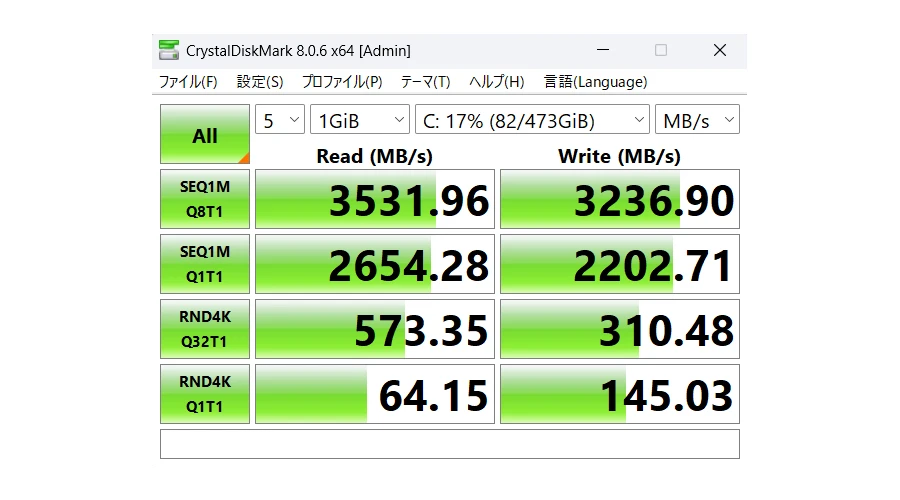Change the MB/s unit dropdown
Viewport: 900px width, 500px height.
(x=697, y=120)
